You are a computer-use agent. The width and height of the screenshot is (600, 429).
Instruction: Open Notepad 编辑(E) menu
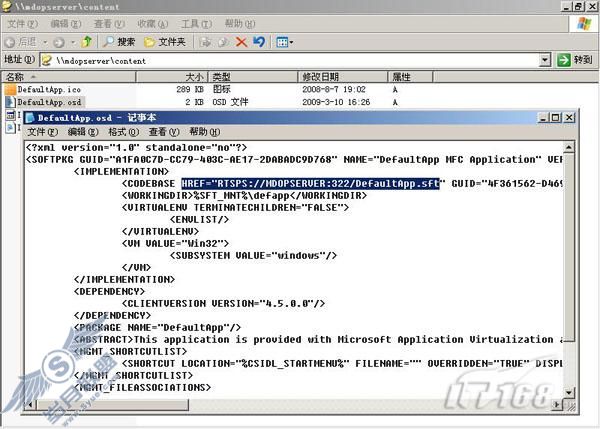tap(83, 132)
